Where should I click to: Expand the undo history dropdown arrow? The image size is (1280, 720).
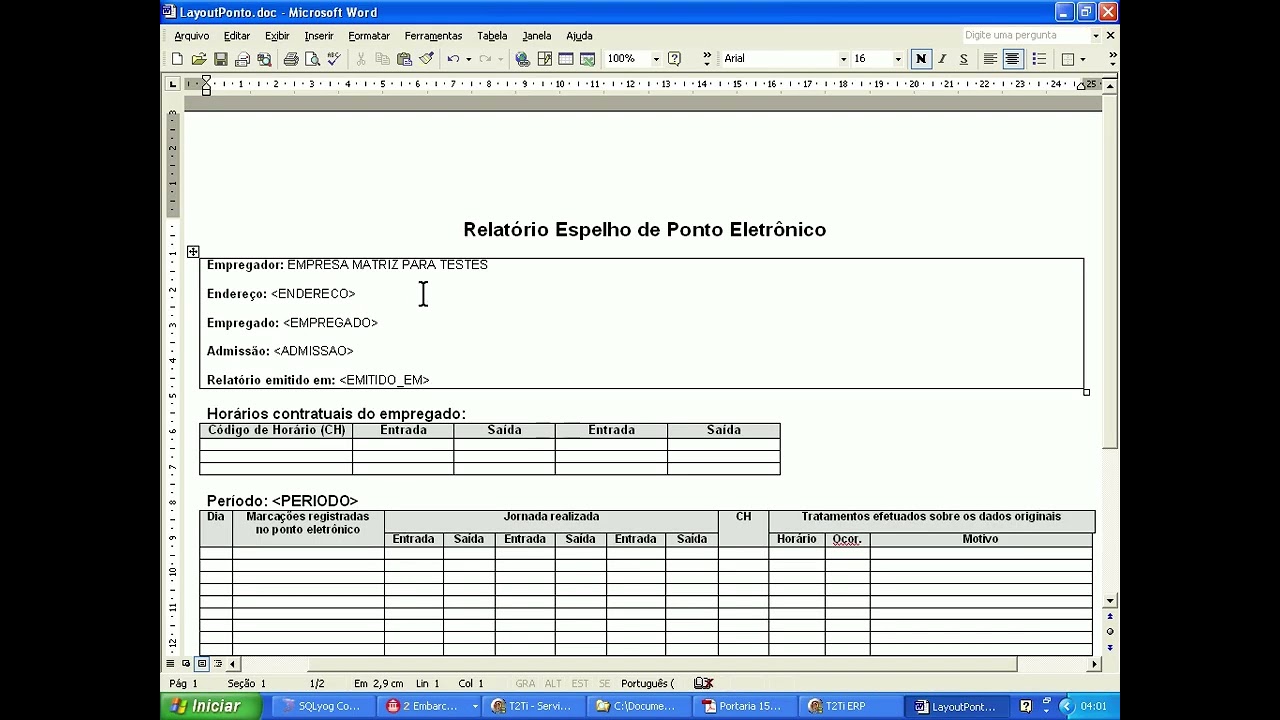coord(468,59)
